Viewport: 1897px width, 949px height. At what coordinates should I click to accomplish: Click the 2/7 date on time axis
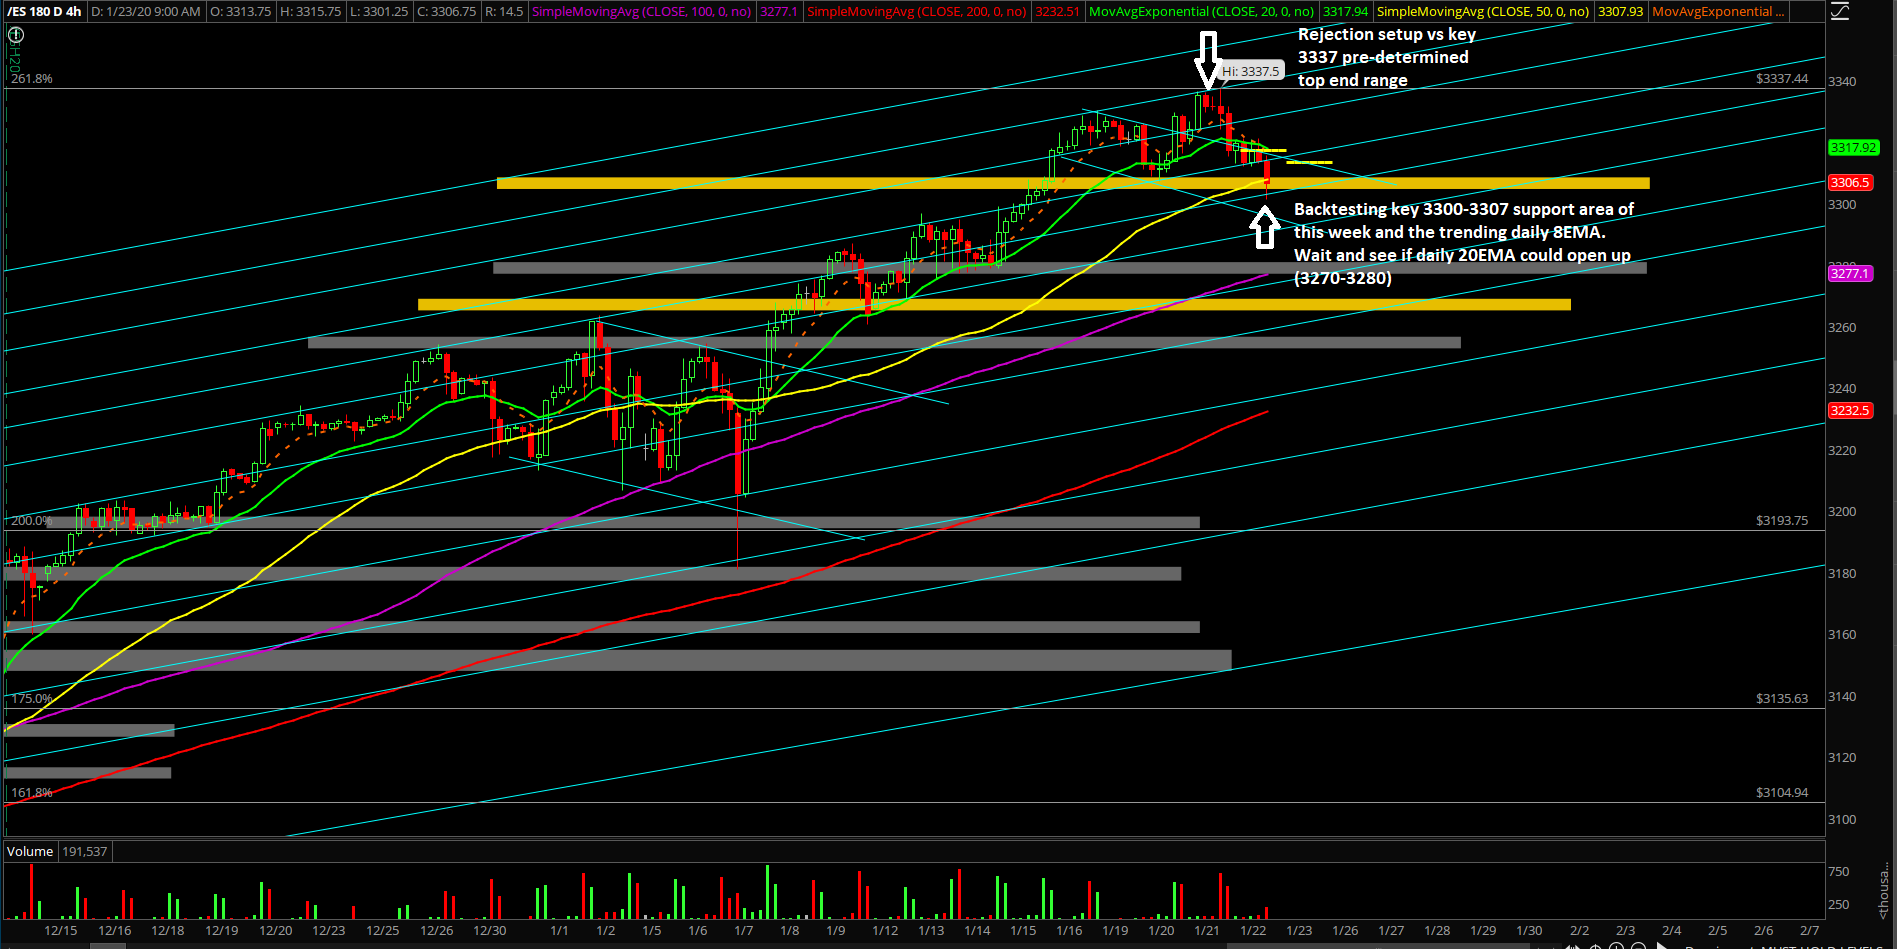click(1810, 930)
